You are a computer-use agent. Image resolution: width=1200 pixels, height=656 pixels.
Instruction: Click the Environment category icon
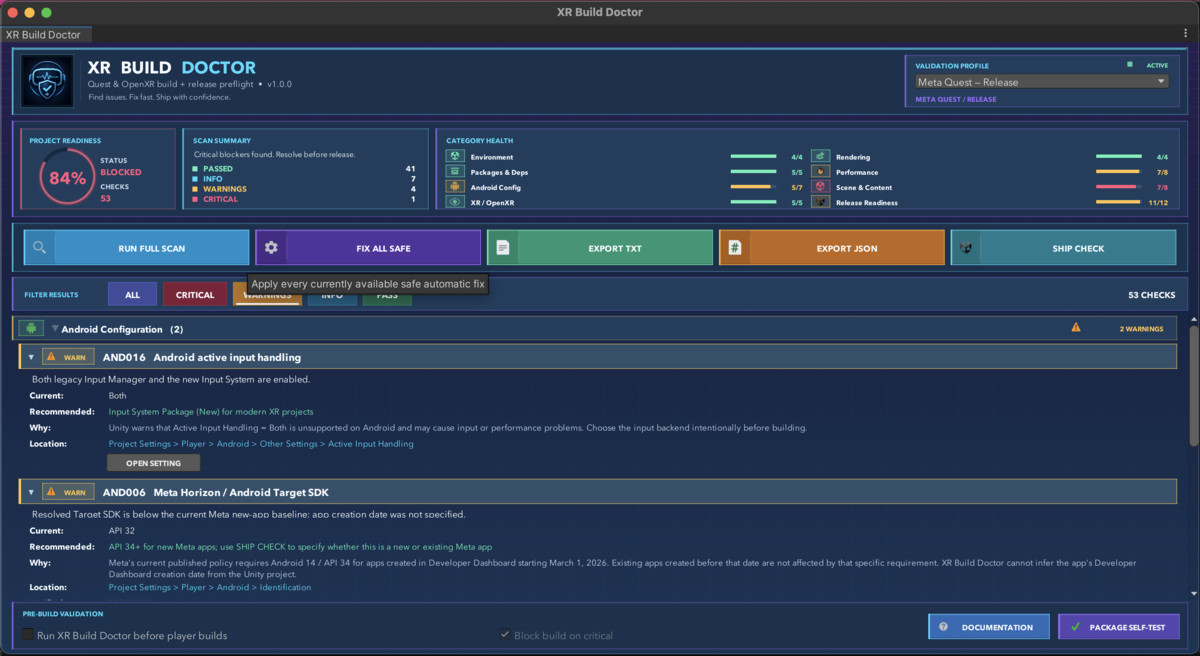coord(455,157)
